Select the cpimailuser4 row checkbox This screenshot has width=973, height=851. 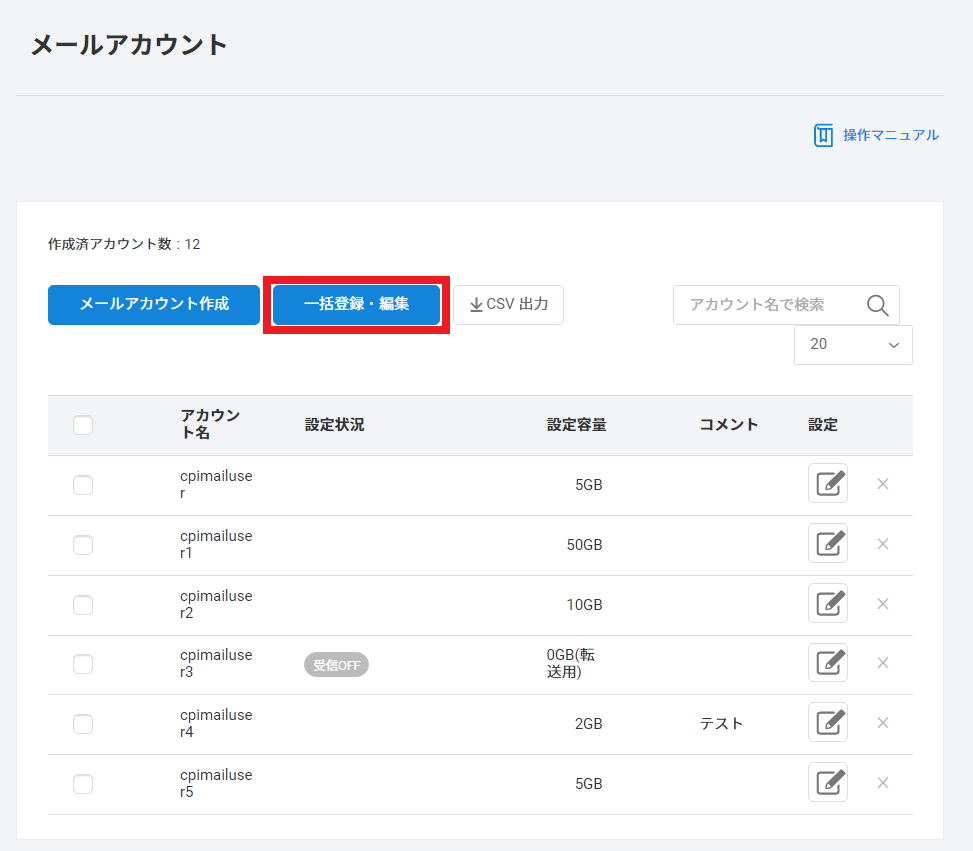point(83,724)
